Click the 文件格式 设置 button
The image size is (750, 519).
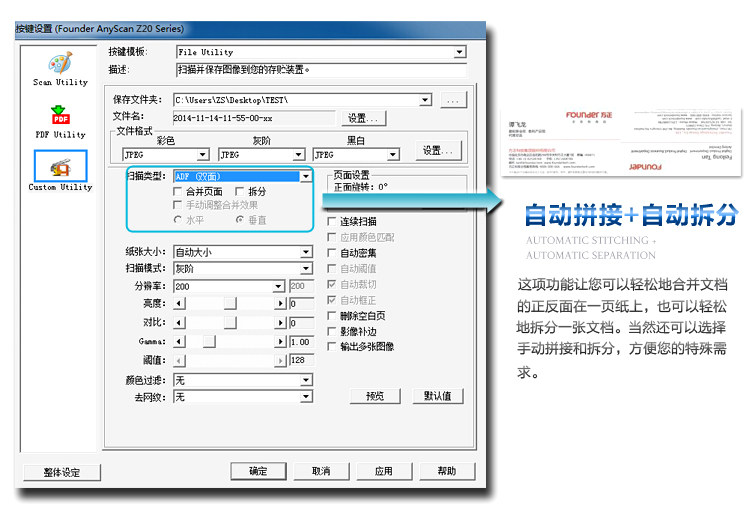click(x=438, y=150)
